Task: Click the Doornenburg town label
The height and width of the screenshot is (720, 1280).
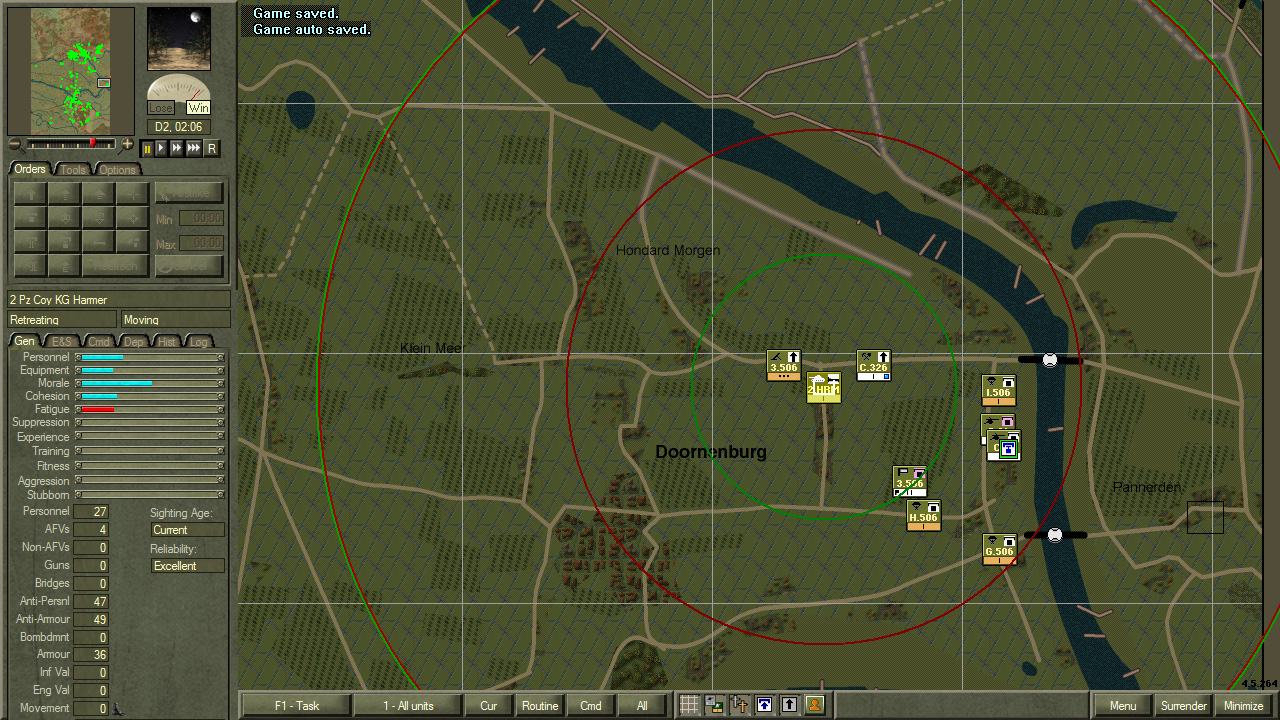Action: tap(711, 452)
